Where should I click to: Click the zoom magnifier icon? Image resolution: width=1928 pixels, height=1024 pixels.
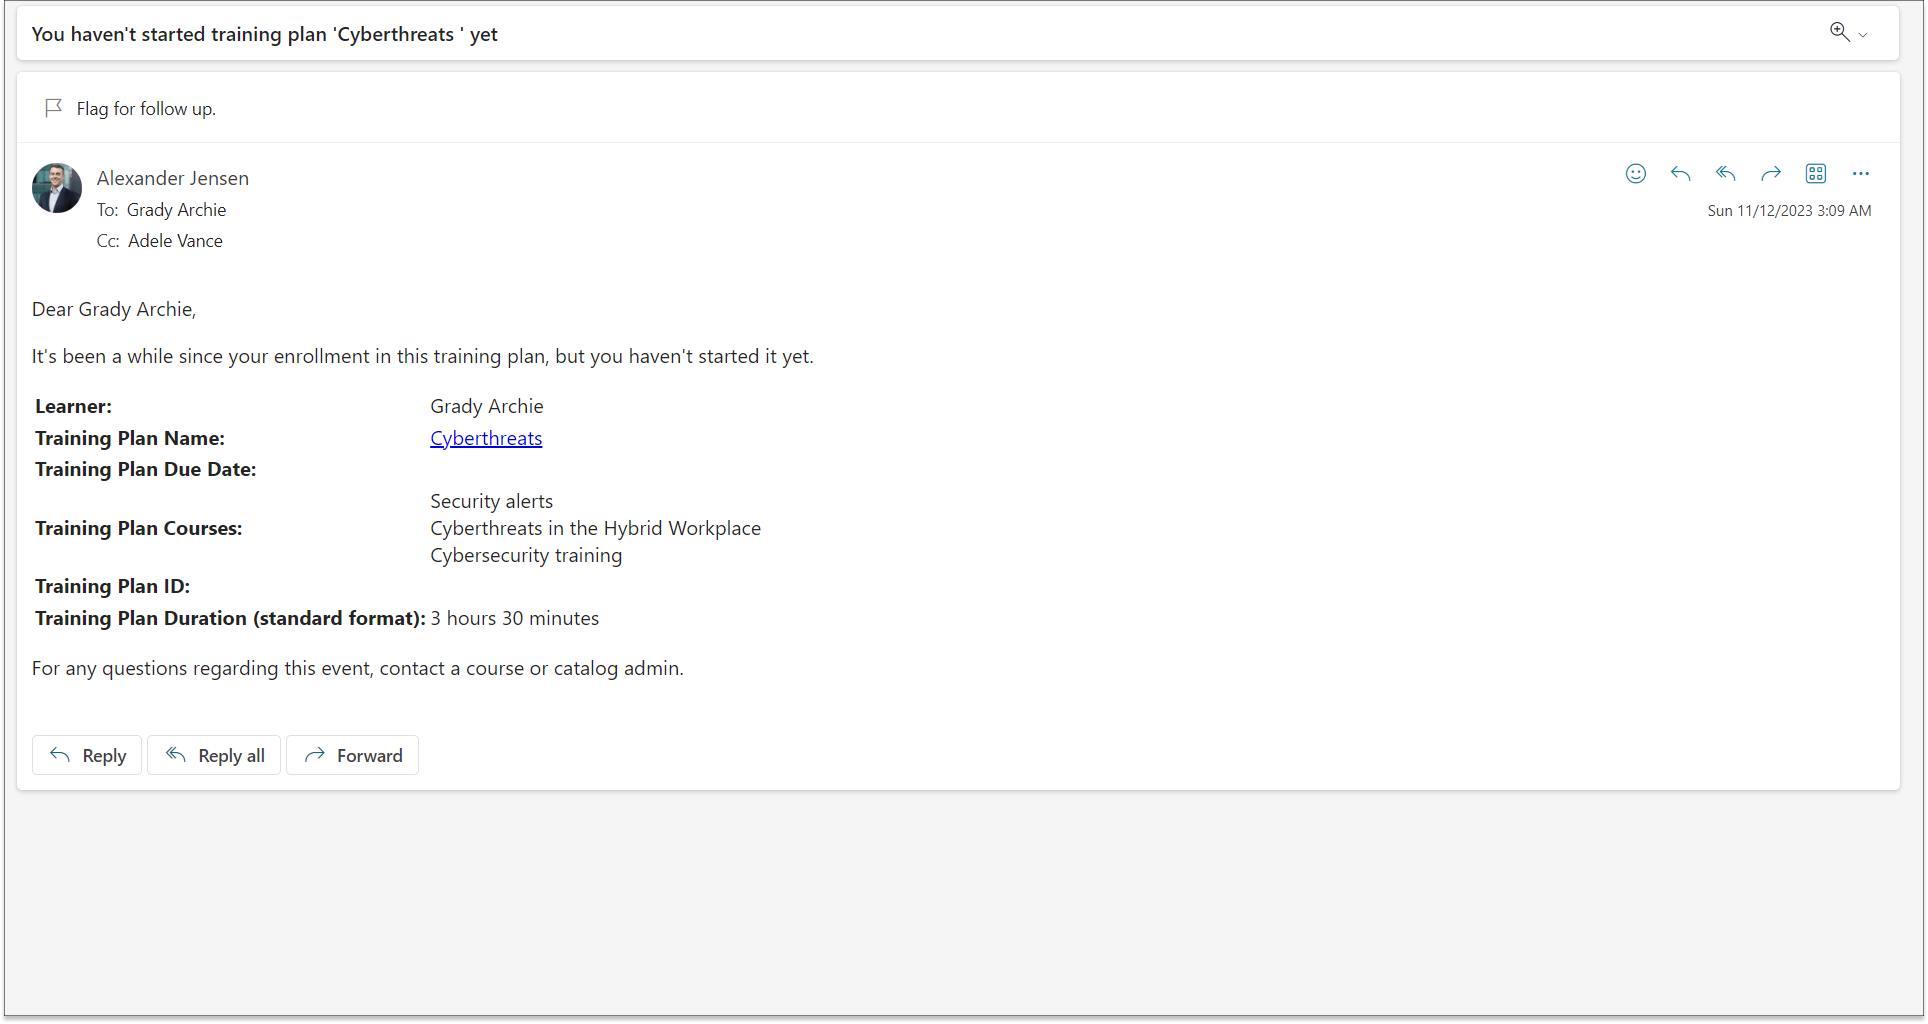point(1839,32)
